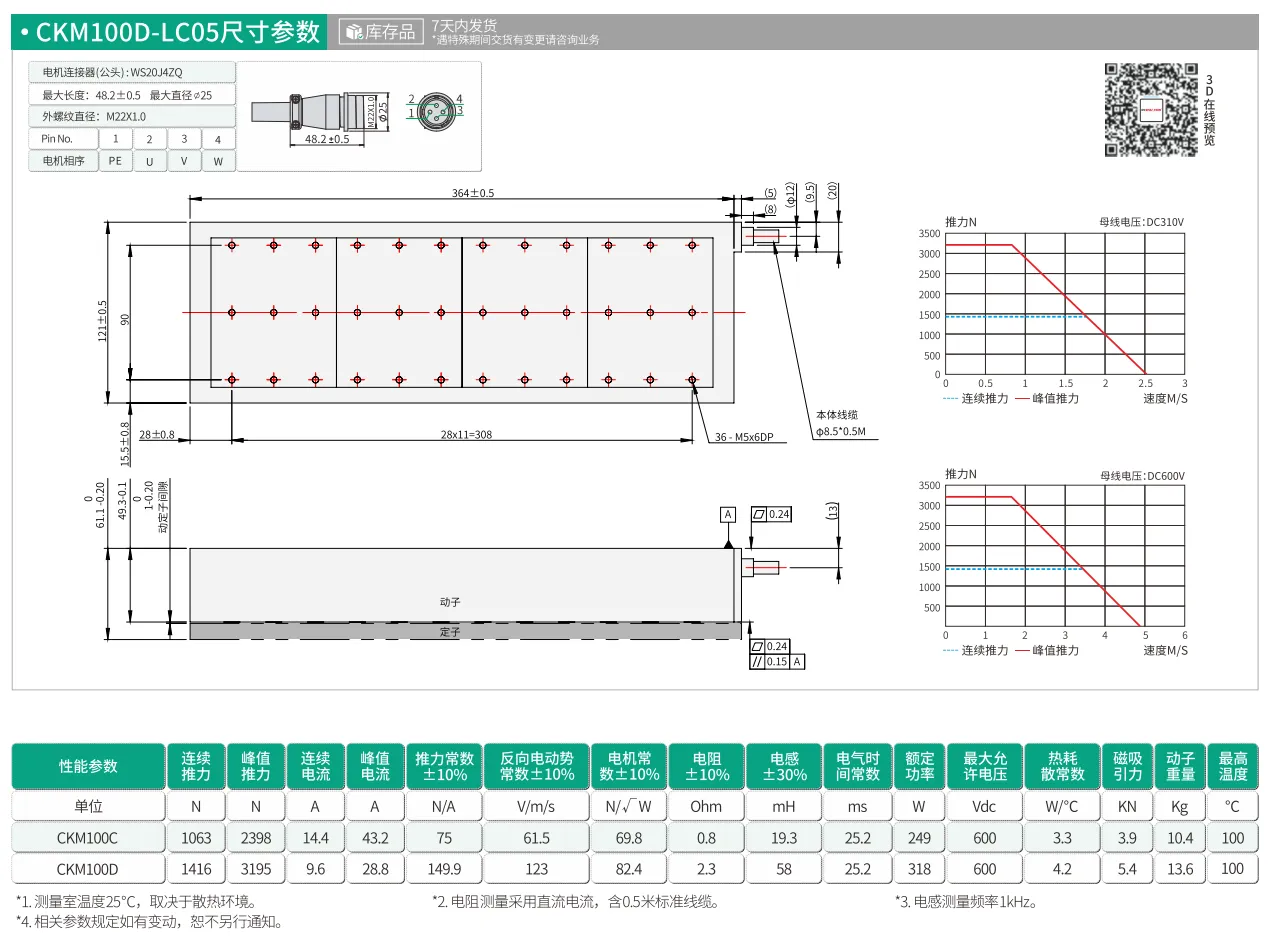Viewport: 1278px width, 940px height.
Task: Click the 149.9 force constant value
Action: 445,868
